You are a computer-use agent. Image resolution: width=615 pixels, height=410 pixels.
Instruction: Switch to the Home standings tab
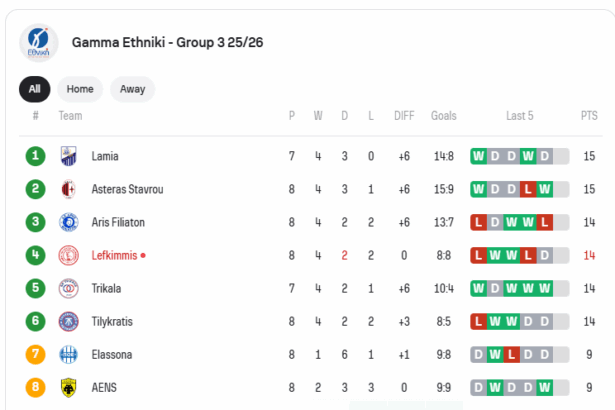tap(80, 89)
